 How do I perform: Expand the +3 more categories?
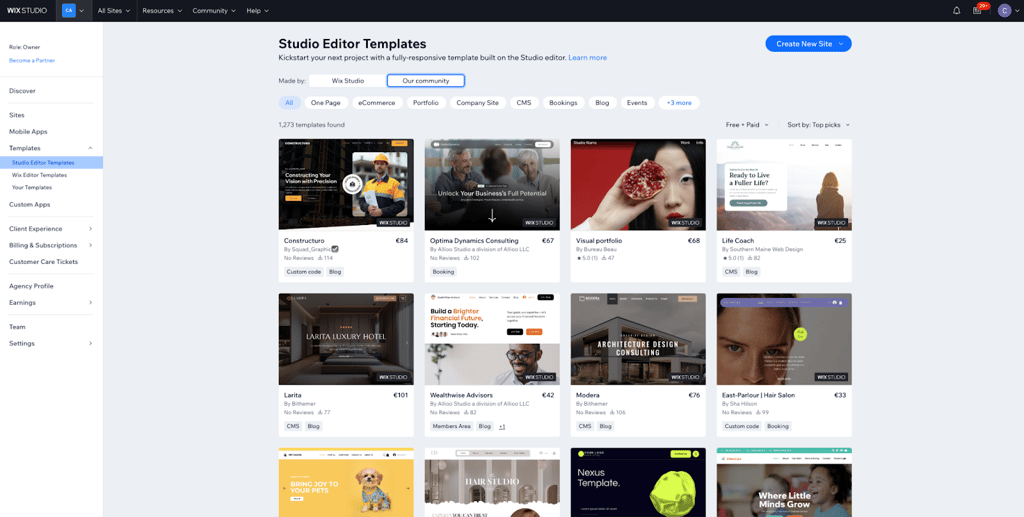[x=679, y=102]
